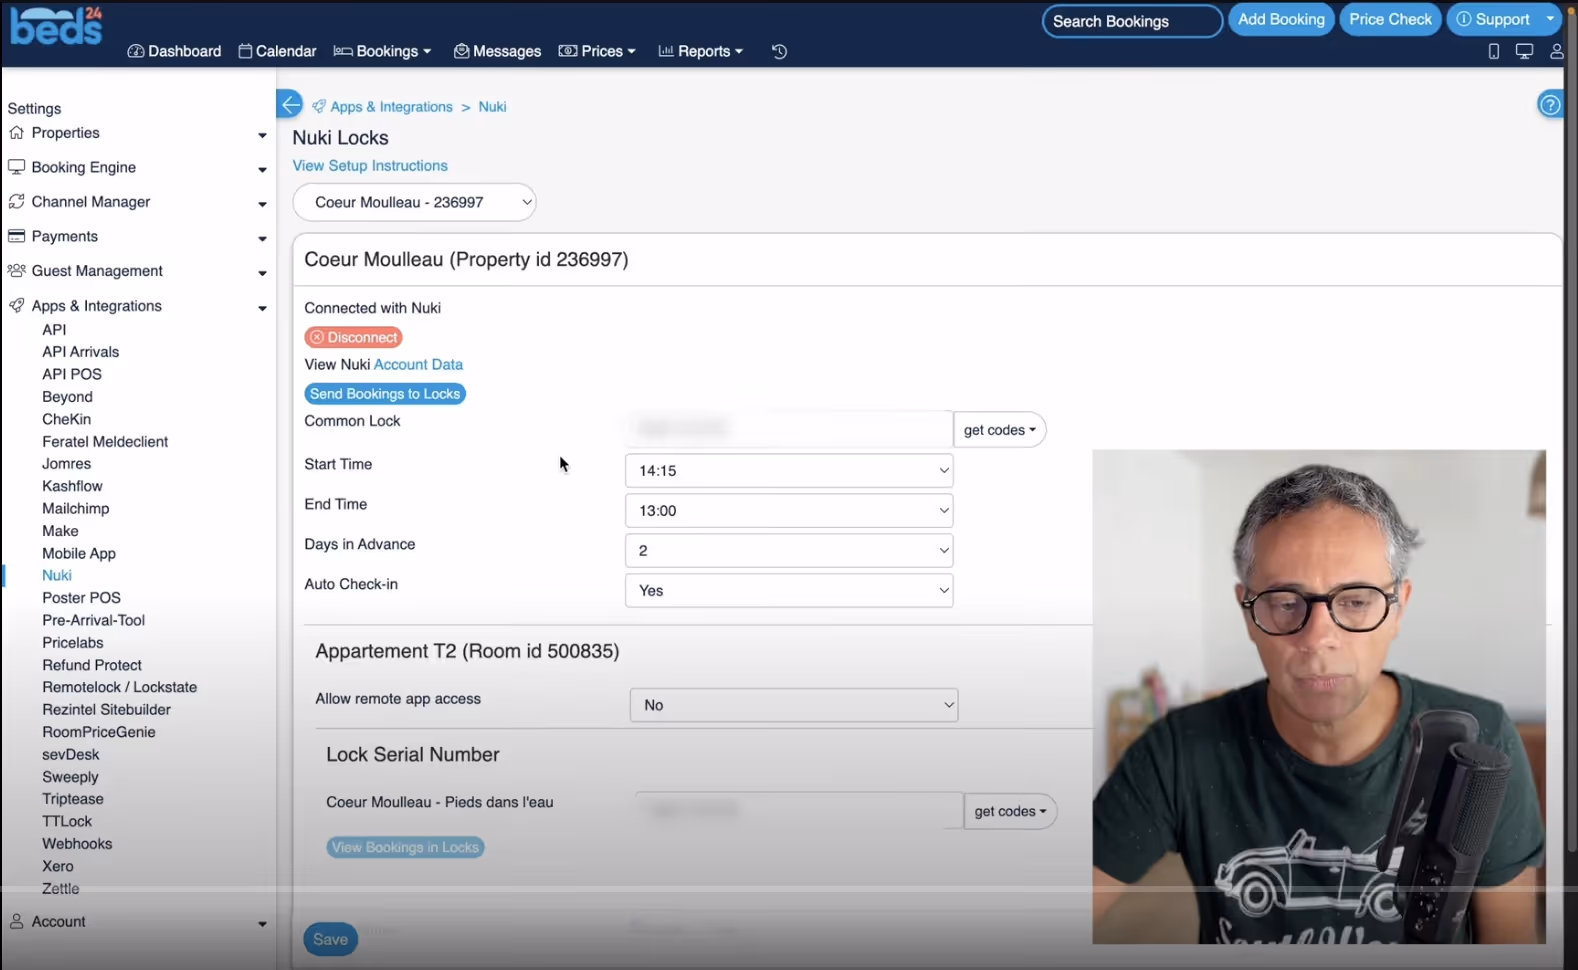
Task: Go to Messages
Action: tap(497, 51)
